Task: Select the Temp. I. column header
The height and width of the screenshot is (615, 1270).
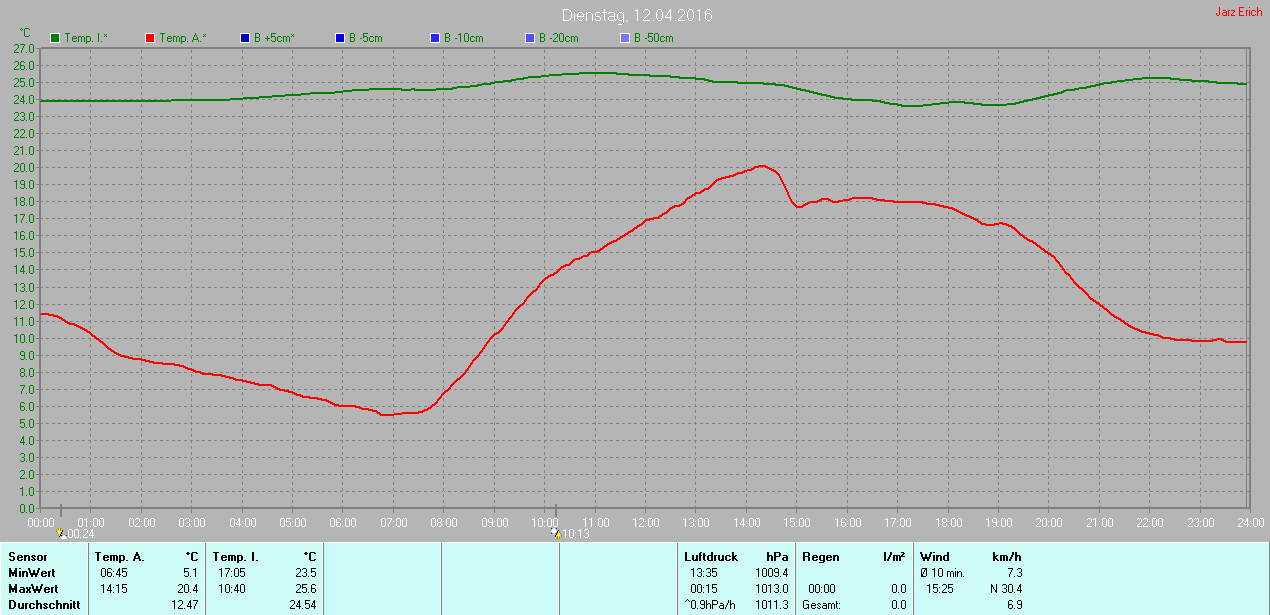Action: pos(236,557)
